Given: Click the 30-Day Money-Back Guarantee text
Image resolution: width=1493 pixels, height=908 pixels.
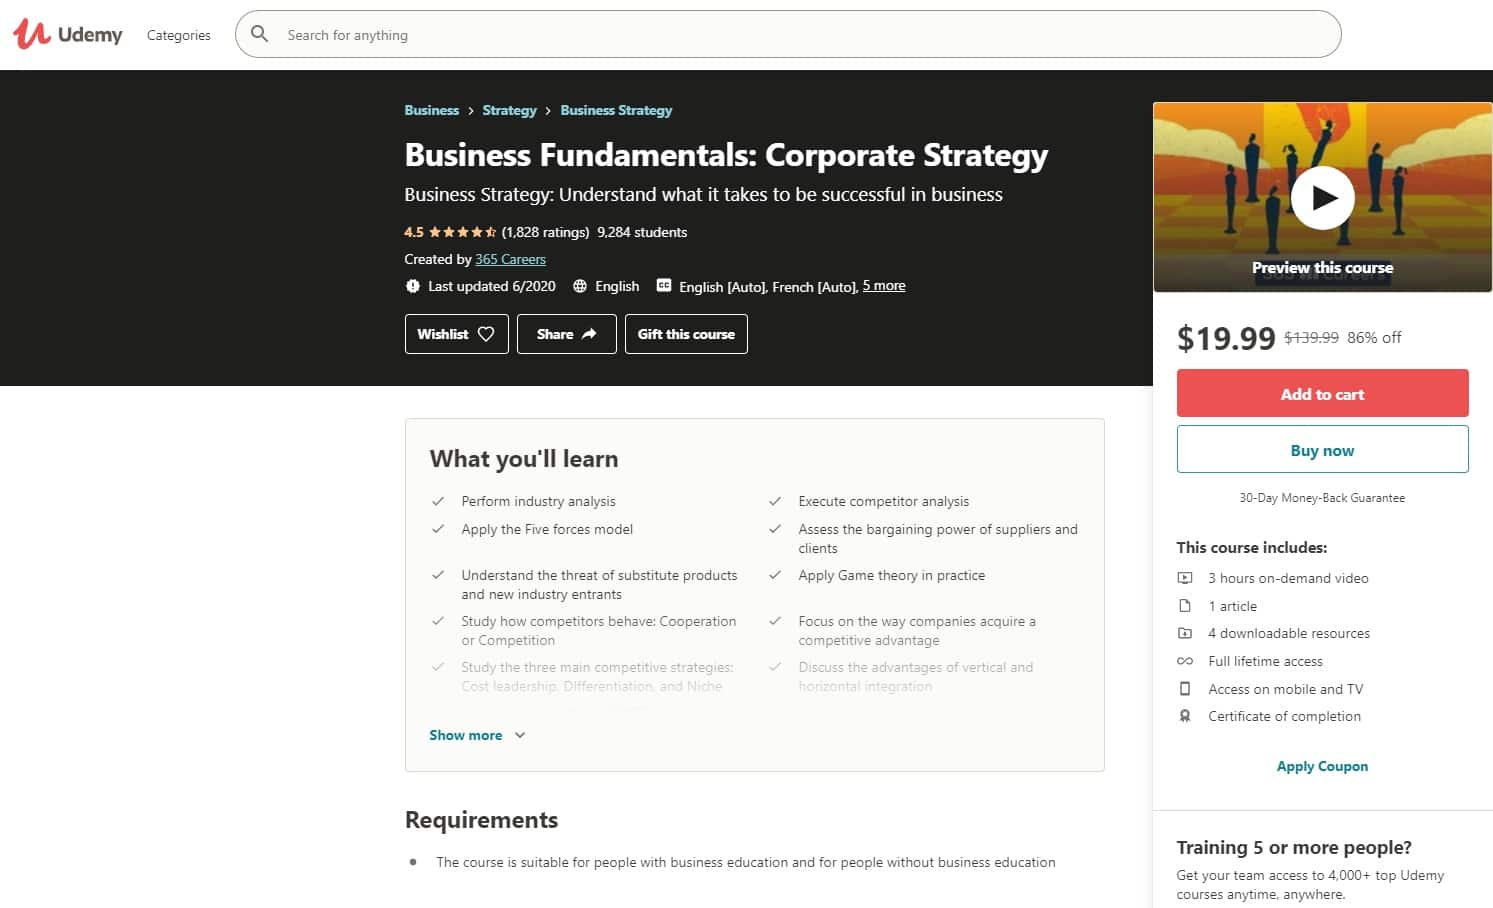Looking at the screenshot, I should point(1322,498).
